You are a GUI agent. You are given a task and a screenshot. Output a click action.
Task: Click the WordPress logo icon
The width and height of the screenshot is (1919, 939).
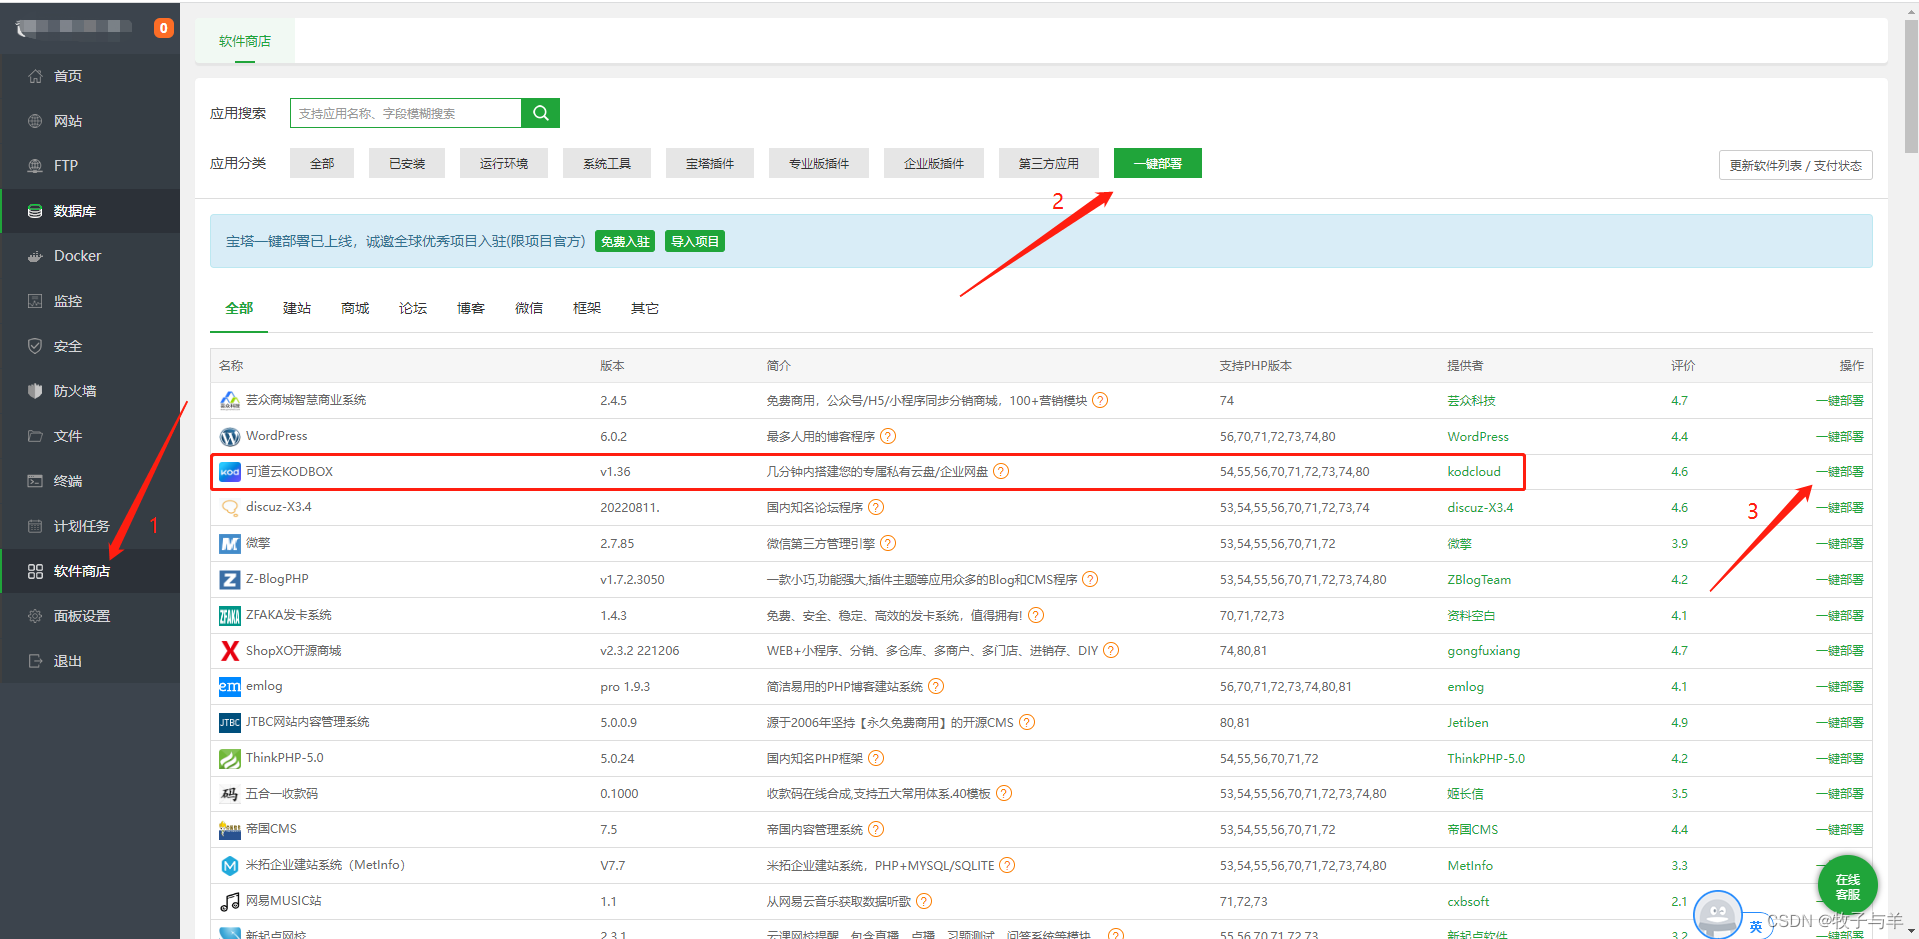pos(230,437)
